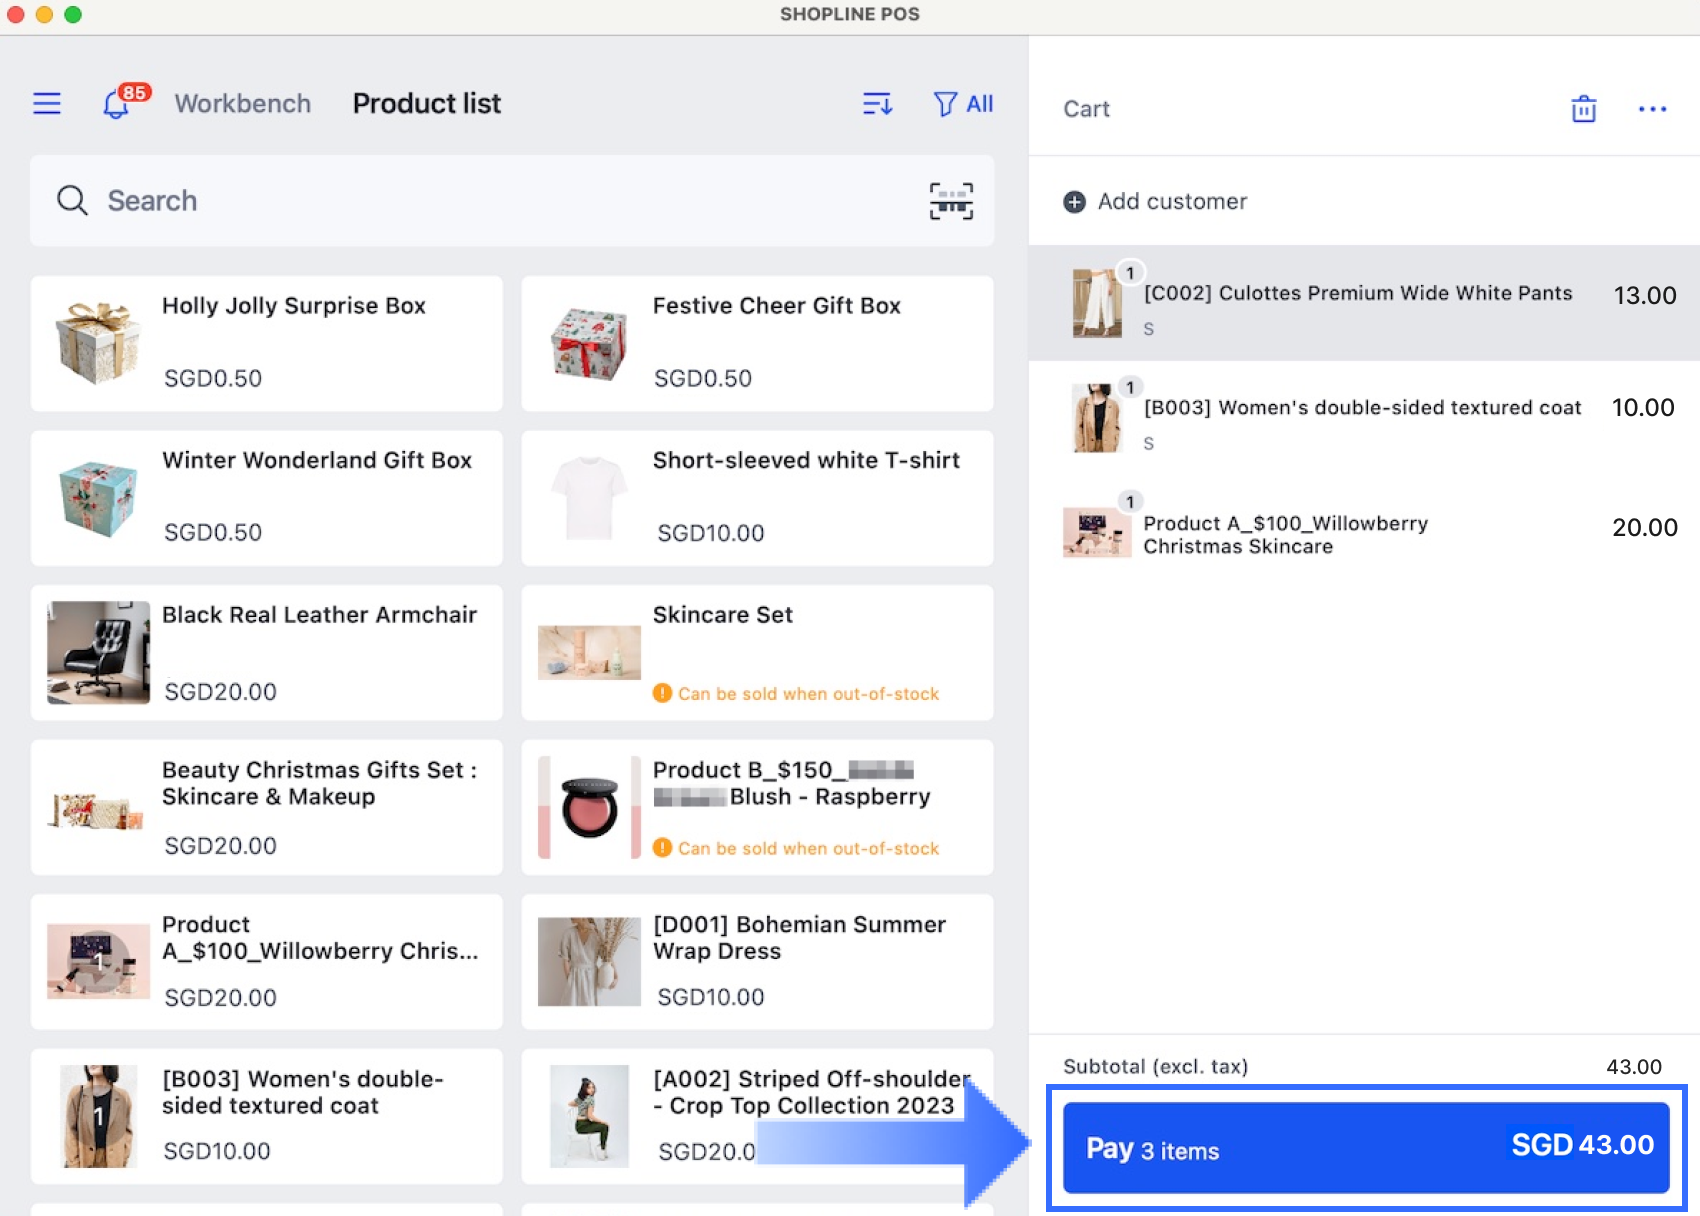The height and width of the screenshot is (1216, 1700).
Task: Add Black Real Leather Armchair to cart
Action: pos(267,653)
